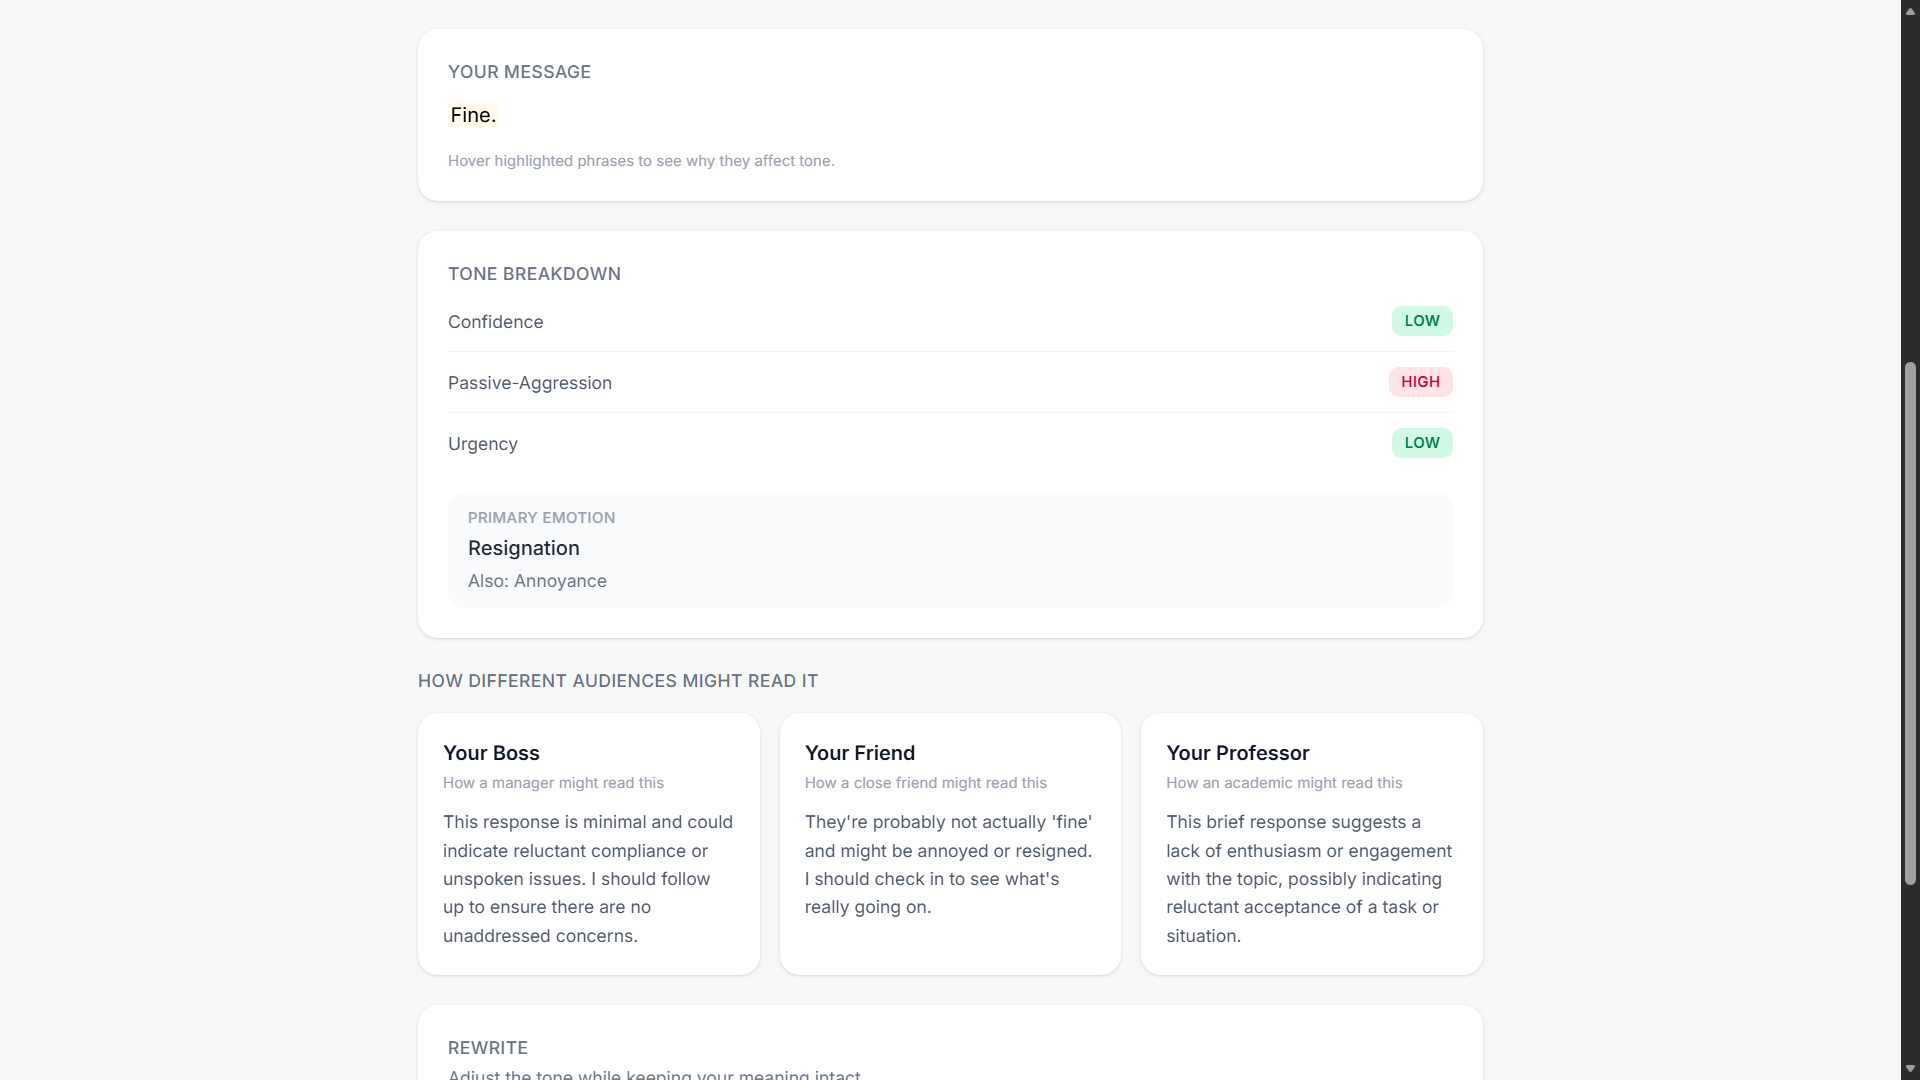The image size is (1920, 1080).
Task: Open the Your Friend audience card
Action: click(x=950, y=844)
